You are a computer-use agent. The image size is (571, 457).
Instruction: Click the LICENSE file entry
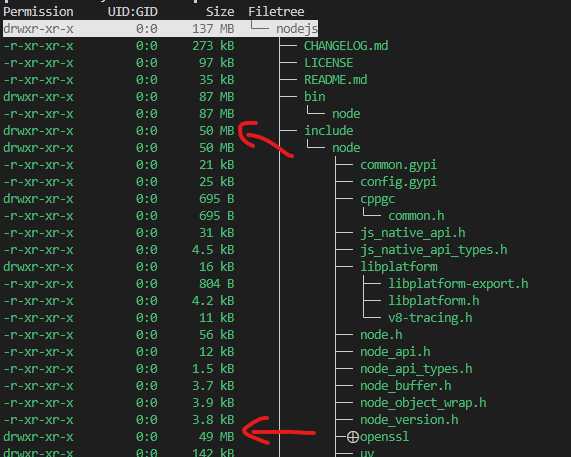click(328, 63)
